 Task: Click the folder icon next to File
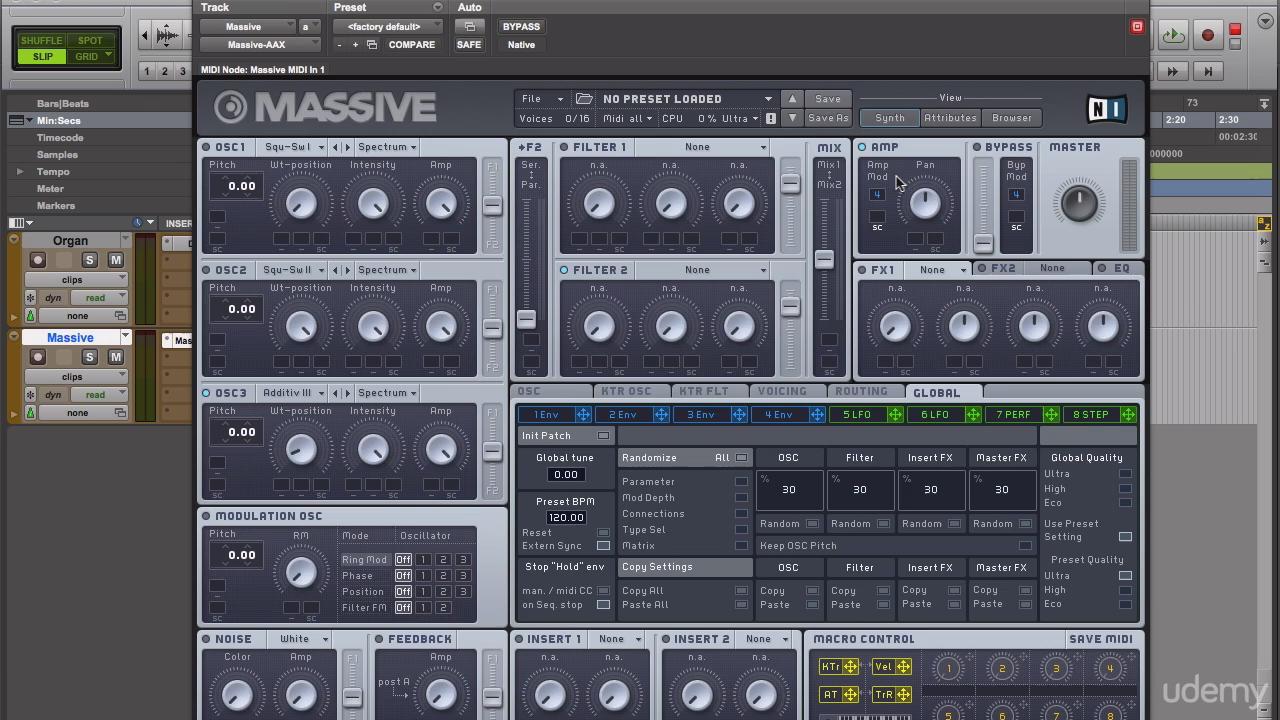click(x=585, y=98)
